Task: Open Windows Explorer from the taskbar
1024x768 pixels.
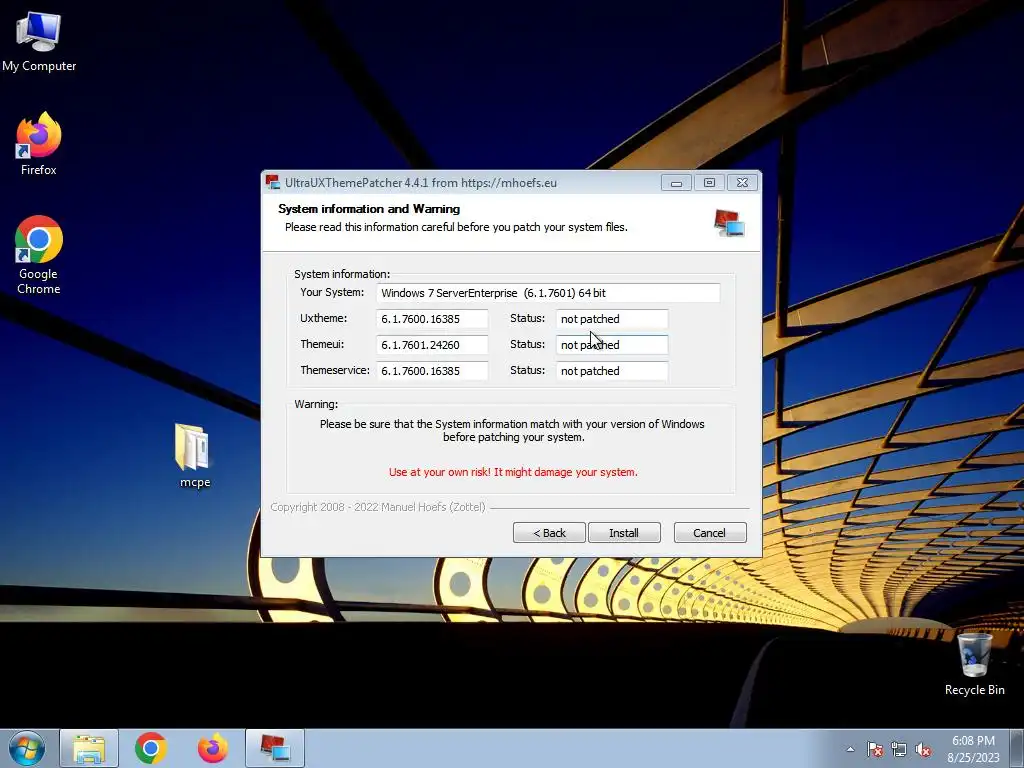Action: pyautogui.click(x=89, y=748)
